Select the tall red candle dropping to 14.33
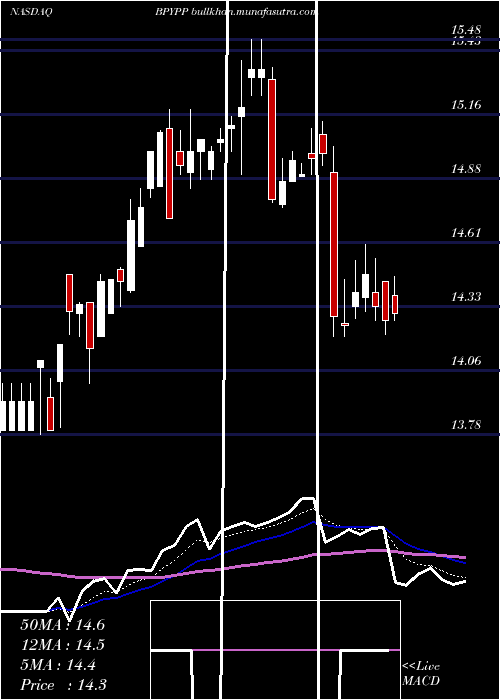Image resolution: width=500 pixels, height=700 pixels. [x=334, y=244]
